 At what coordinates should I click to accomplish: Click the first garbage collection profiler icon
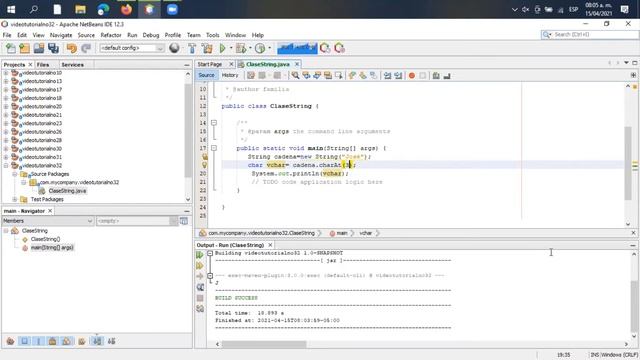click(325, 48)
